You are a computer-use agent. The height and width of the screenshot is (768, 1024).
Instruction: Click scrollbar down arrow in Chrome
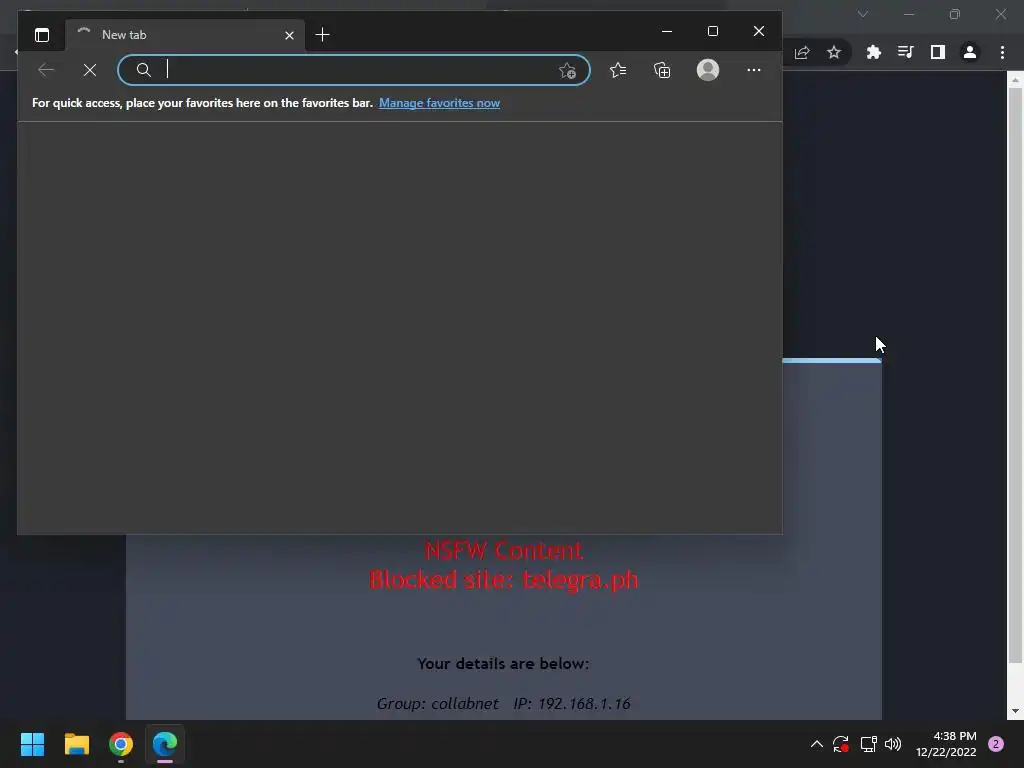[1015, 711]
